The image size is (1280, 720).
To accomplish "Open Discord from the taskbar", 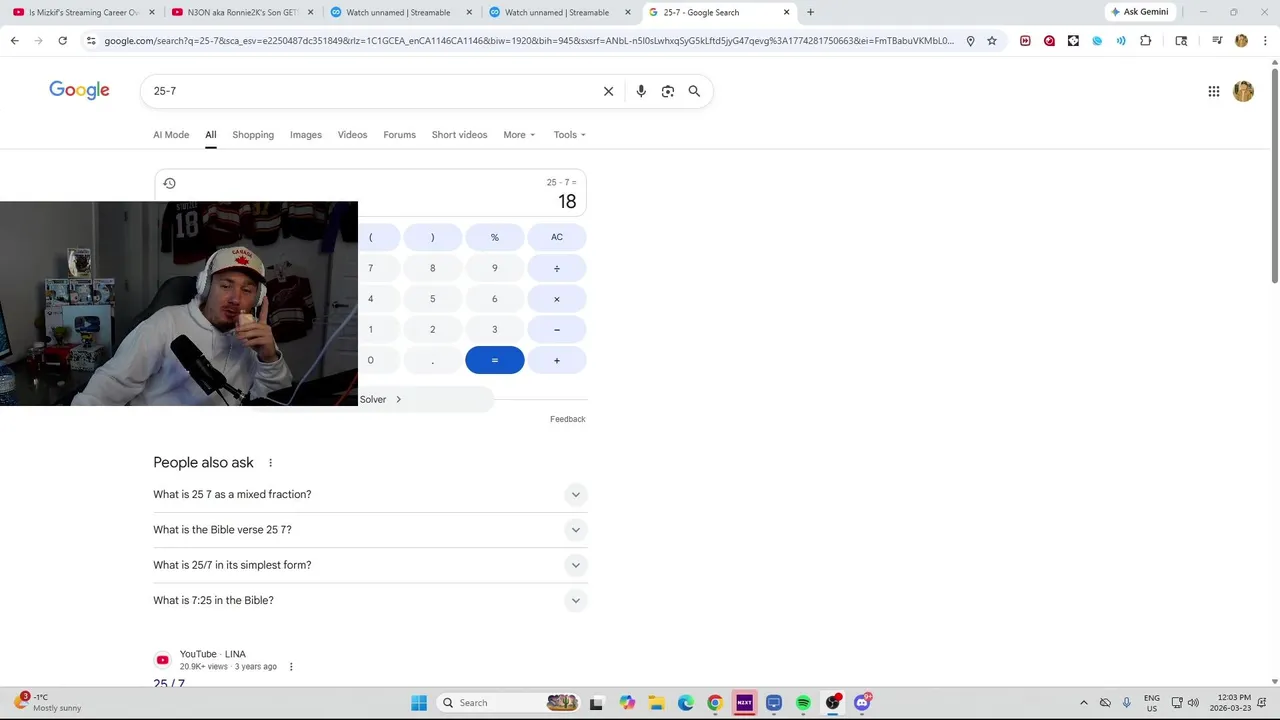I will tap(862, 703).
